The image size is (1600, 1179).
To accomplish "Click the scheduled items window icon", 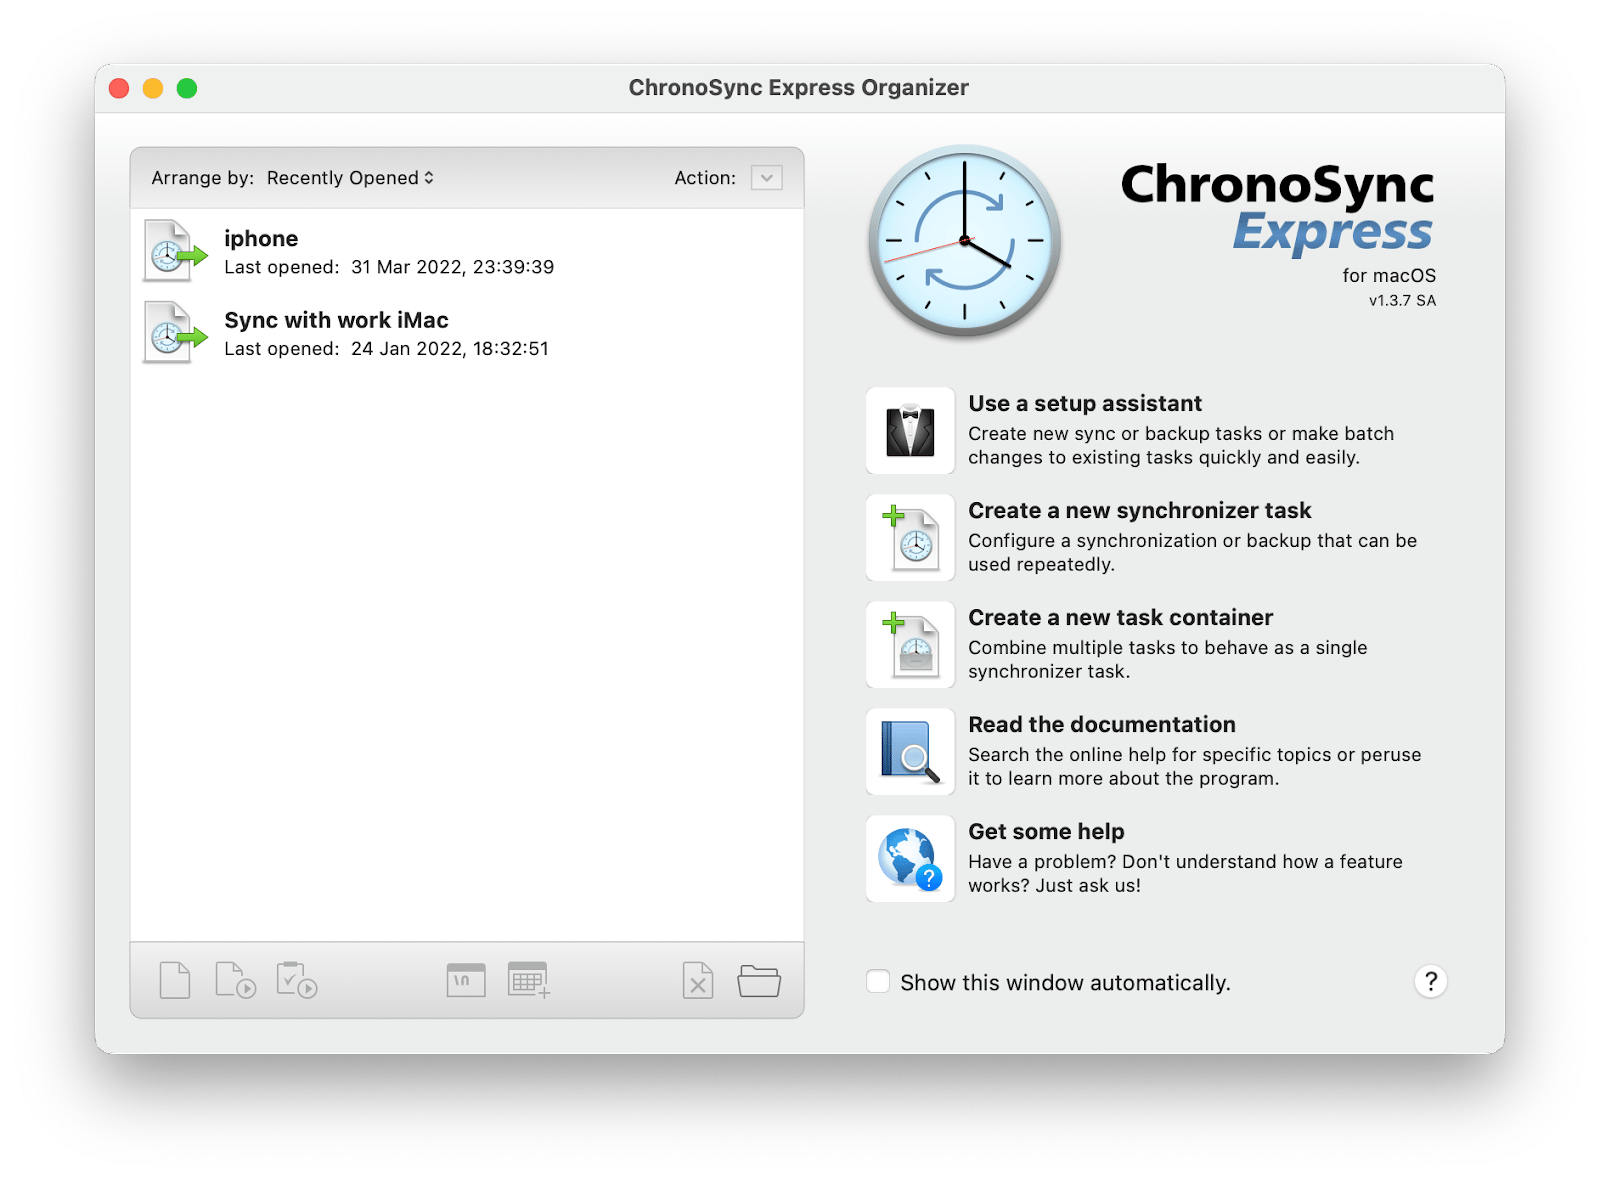I will click(466, 980).
